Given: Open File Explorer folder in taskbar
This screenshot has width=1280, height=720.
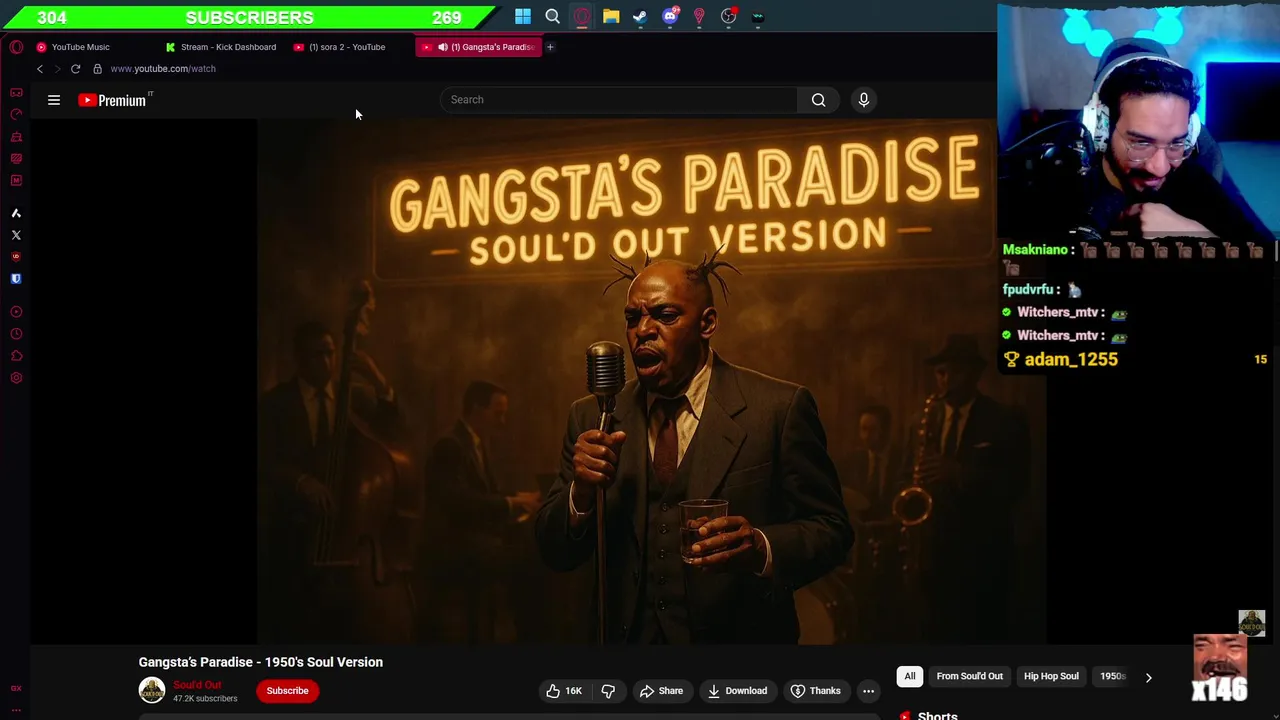Looking at the screenshot, I should click(x=611, y=16).
